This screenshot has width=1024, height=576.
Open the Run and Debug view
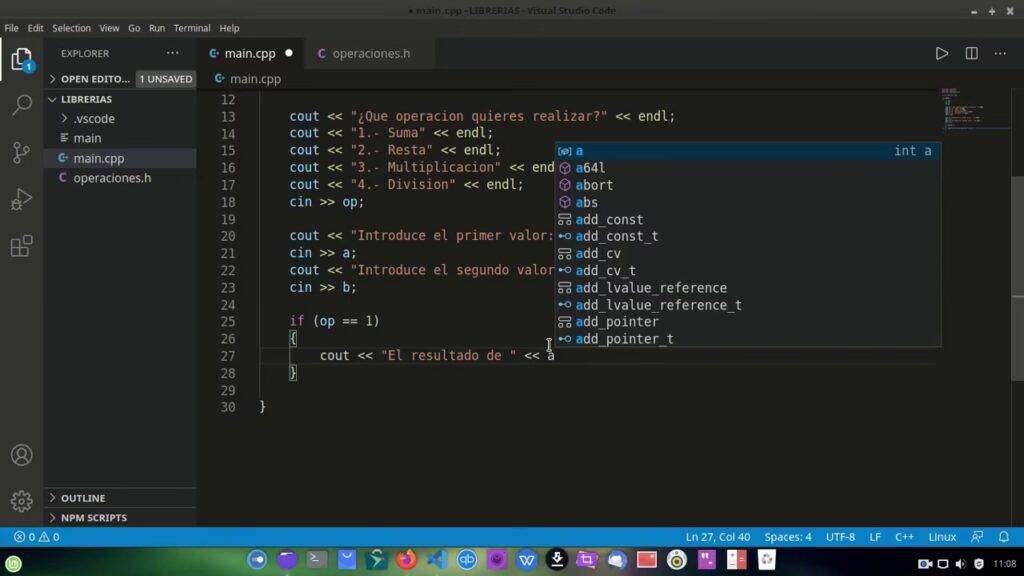[21, 199]
